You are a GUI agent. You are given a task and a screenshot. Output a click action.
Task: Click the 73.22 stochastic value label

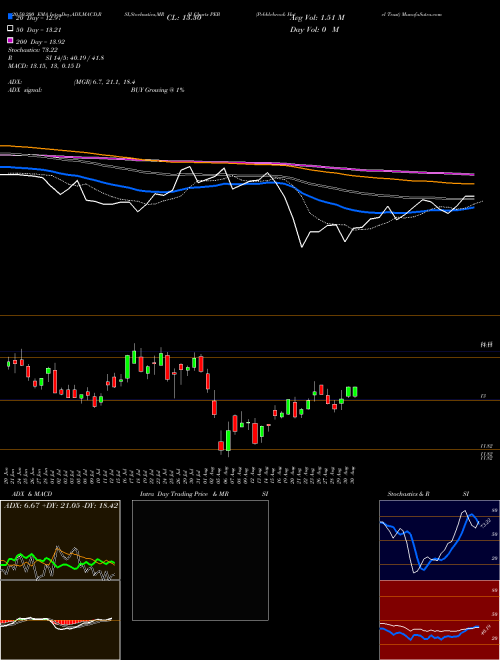pyautogui.click(x=485, y=523)
